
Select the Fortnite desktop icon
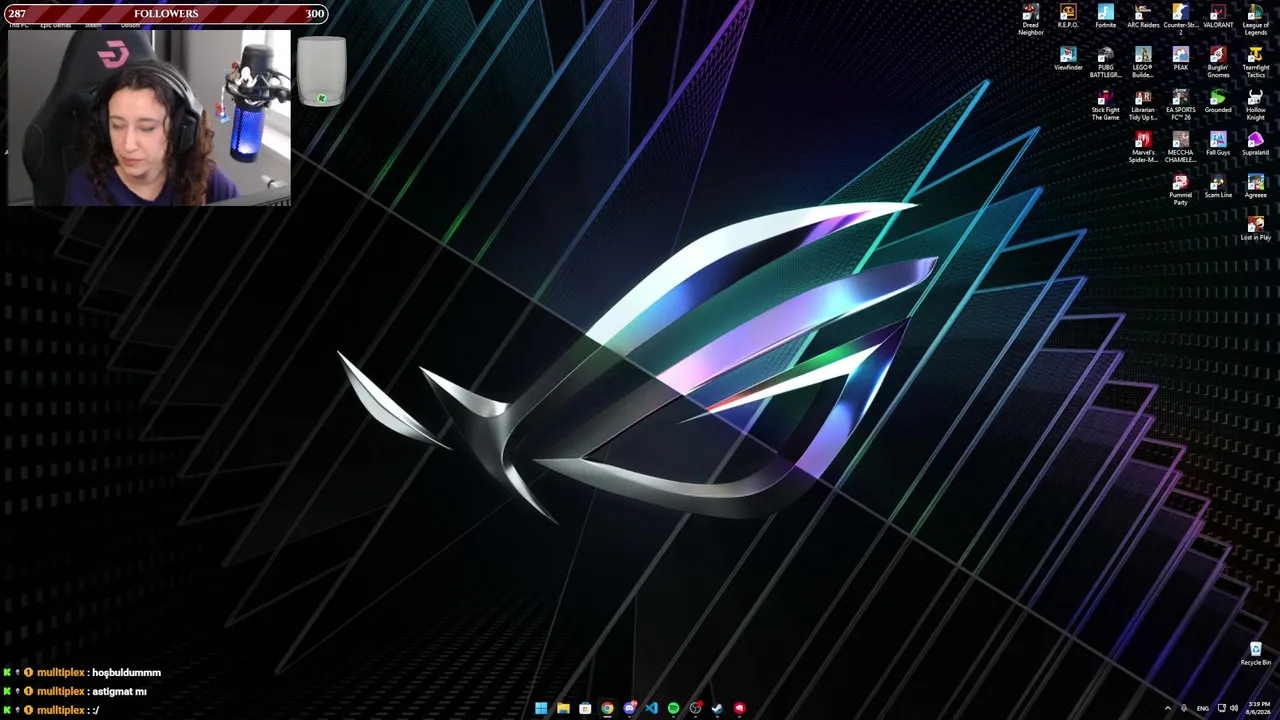coord(1105,16)
